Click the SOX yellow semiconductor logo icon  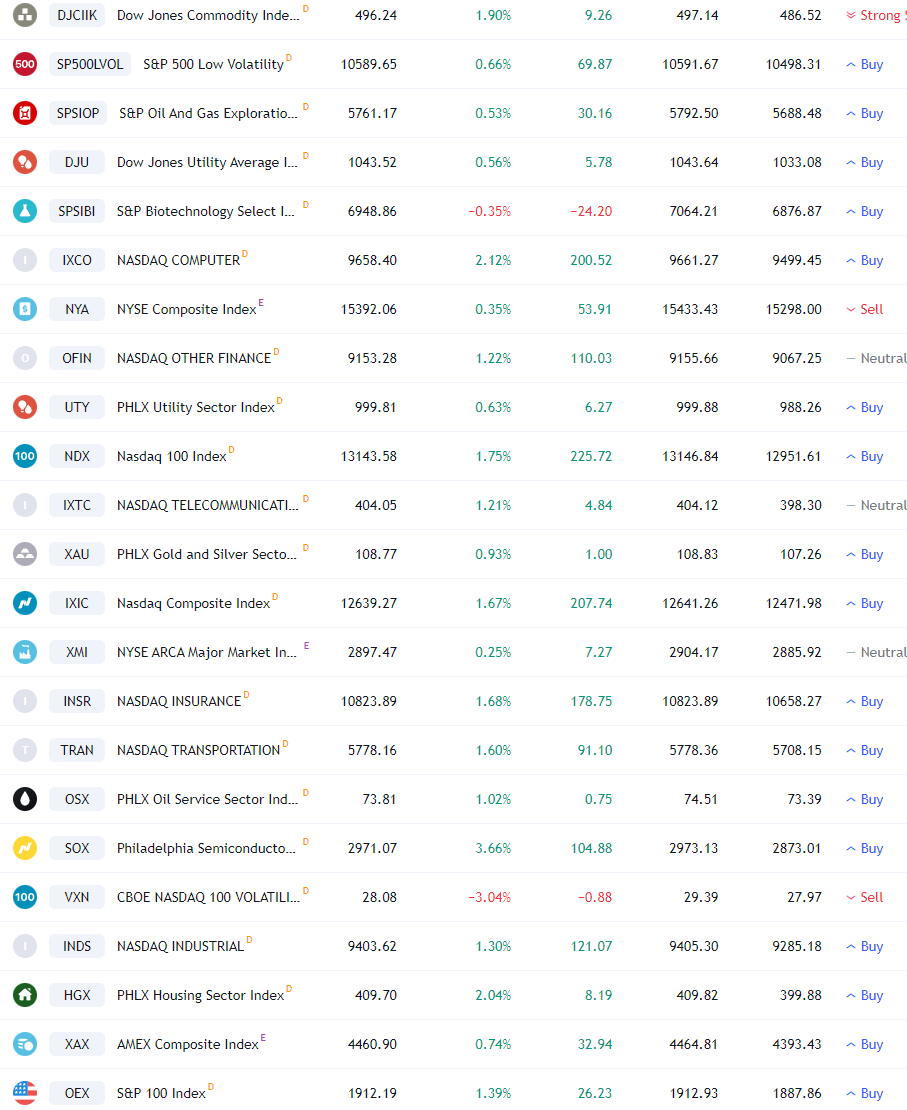pyautogui.click(x=25, y=848)
